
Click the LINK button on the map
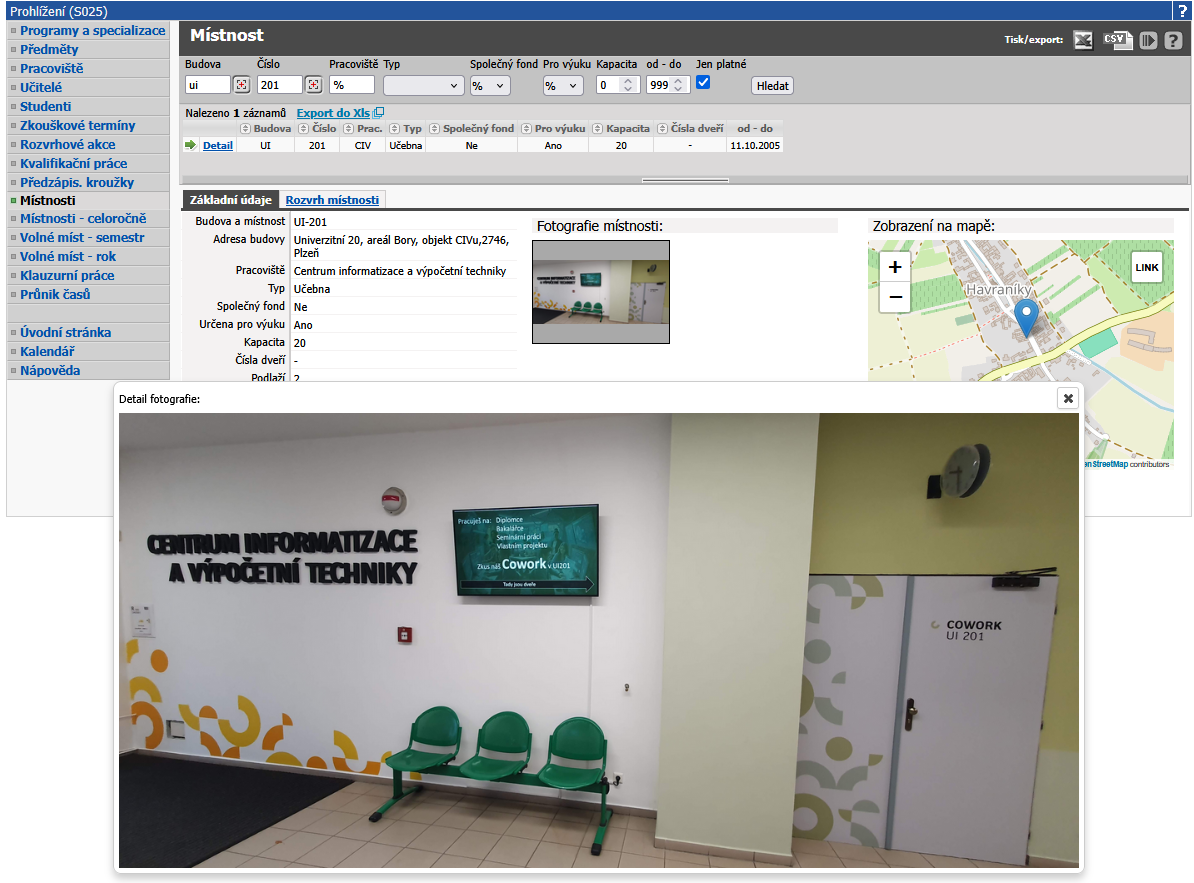click(x=1147, y=268)
